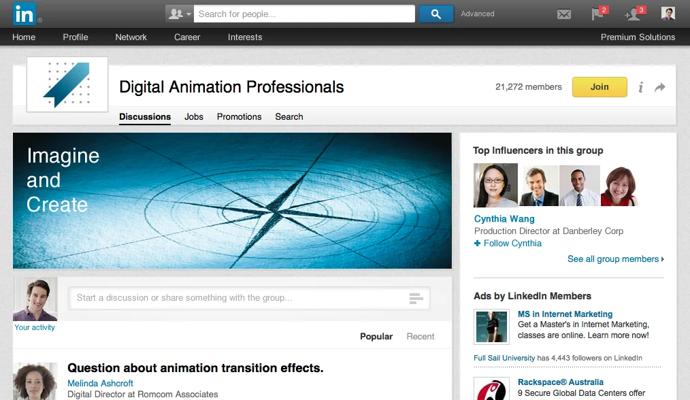
Task: Open the Network menu
Action: 131,37
